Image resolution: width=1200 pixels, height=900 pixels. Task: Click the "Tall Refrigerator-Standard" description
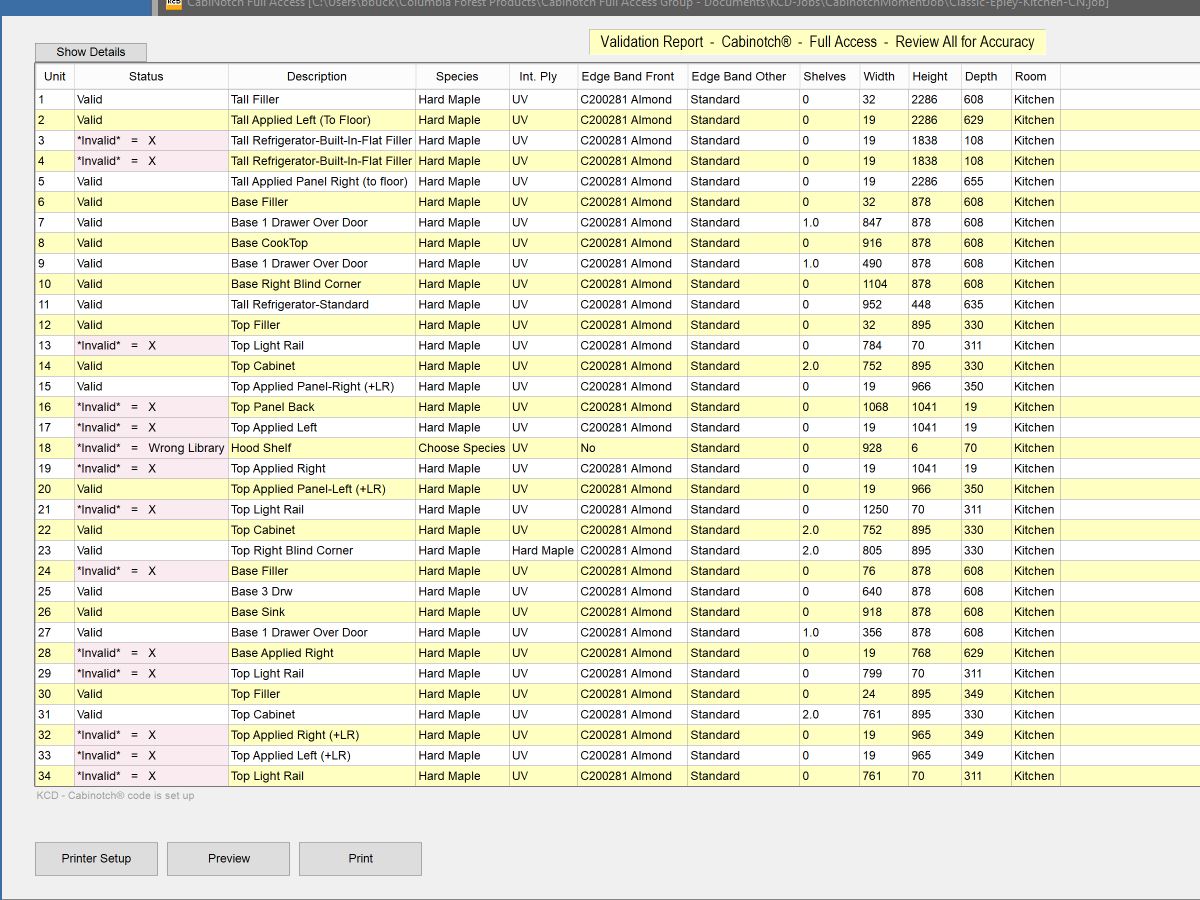pos(322,305)
